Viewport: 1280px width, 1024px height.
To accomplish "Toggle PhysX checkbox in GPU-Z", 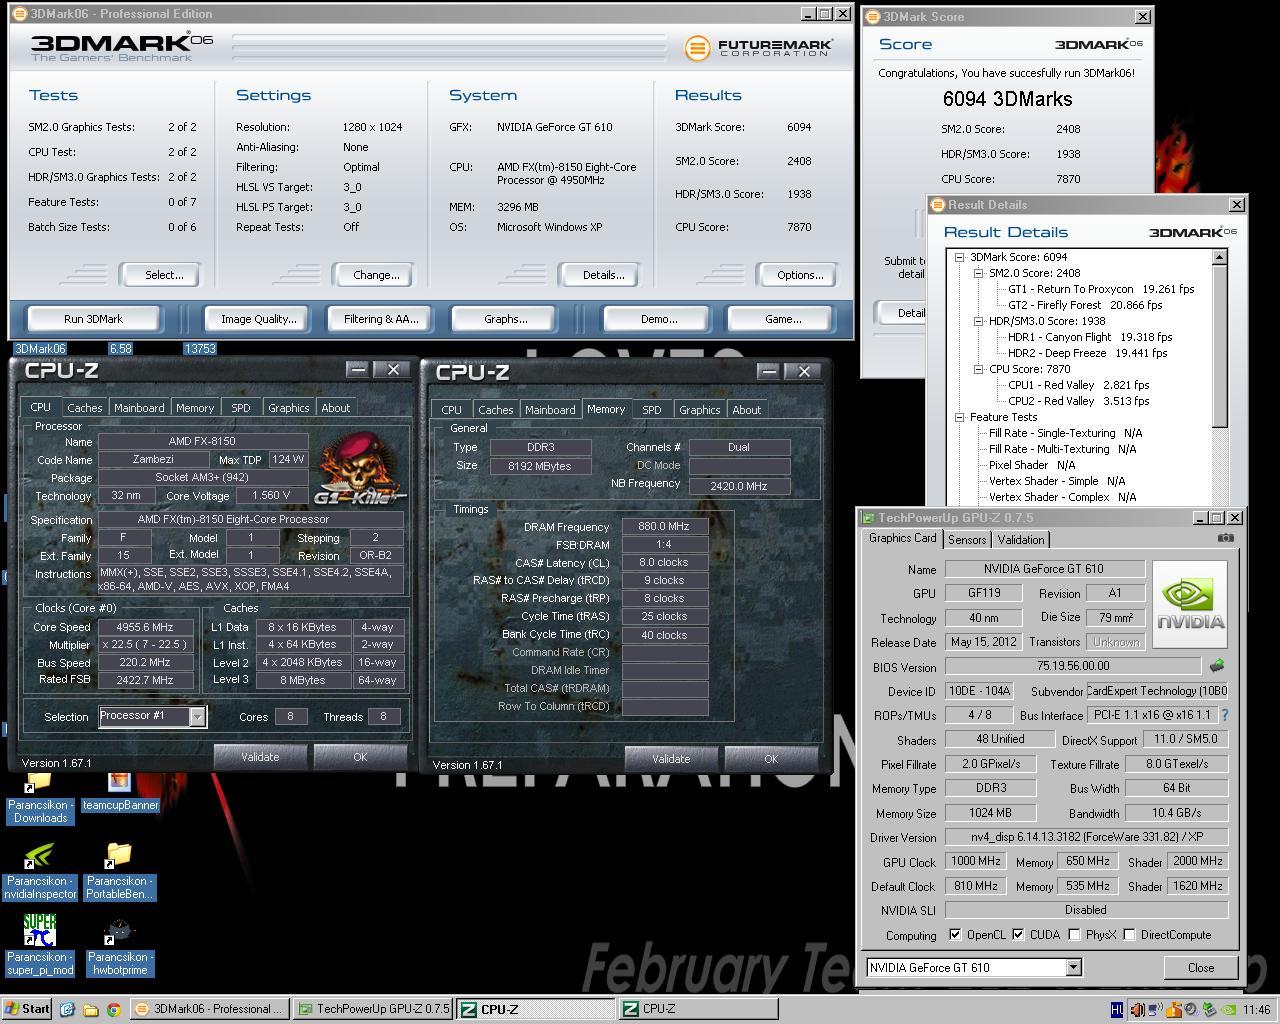I will coord(1074,935).
